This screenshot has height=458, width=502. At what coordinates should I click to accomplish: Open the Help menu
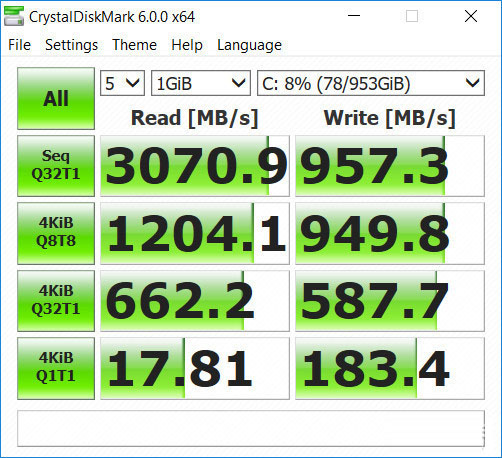(187, 45)
